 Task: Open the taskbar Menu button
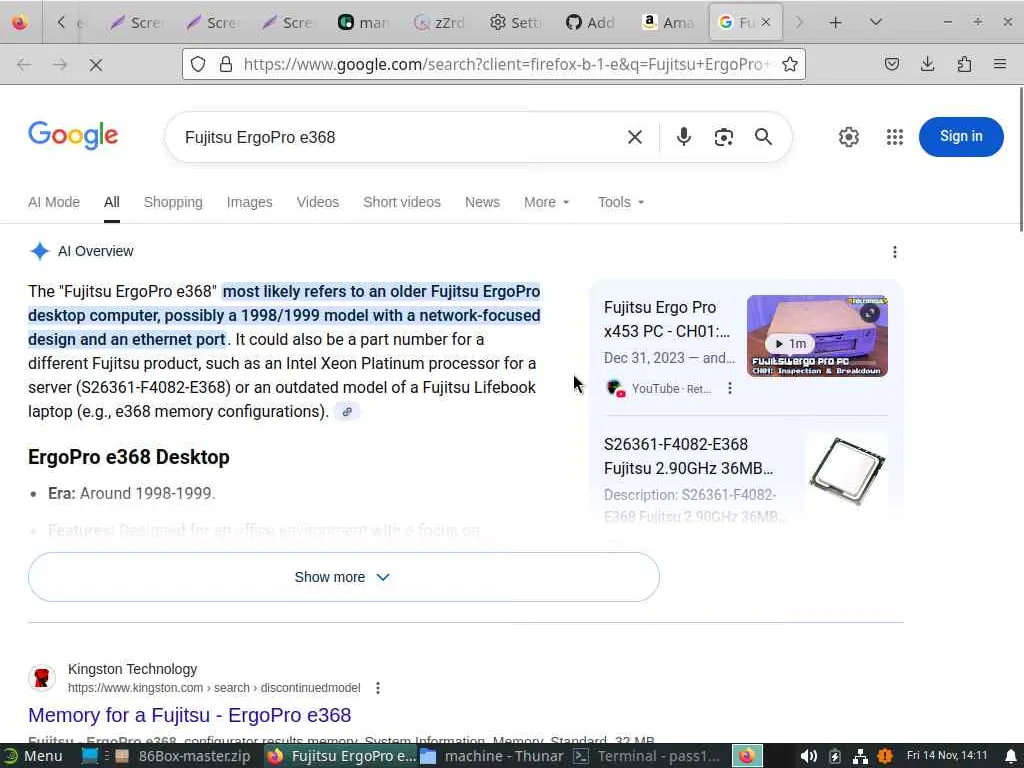(33, 756)
